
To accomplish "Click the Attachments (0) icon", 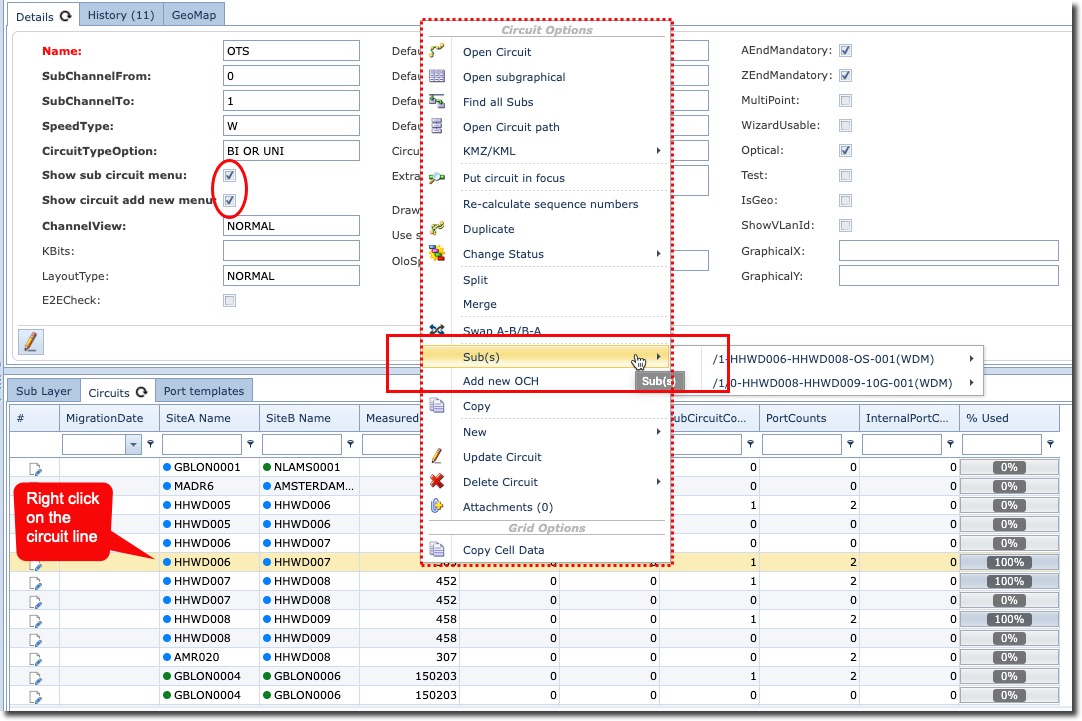I will (437, 507).
